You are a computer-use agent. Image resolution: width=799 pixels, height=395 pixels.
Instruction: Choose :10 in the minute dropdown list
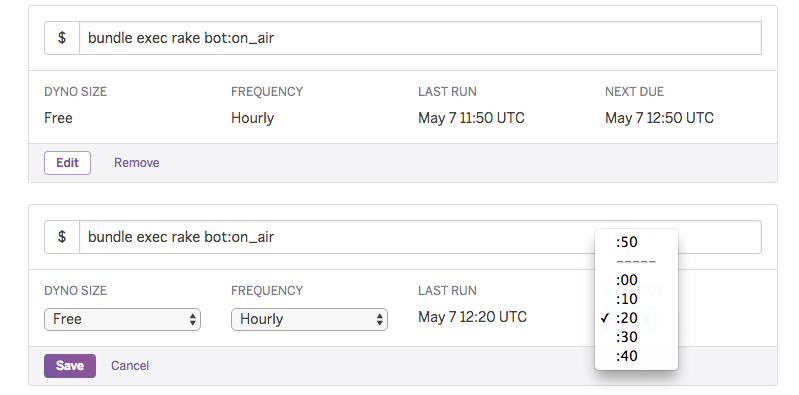(x=636, y=299)
